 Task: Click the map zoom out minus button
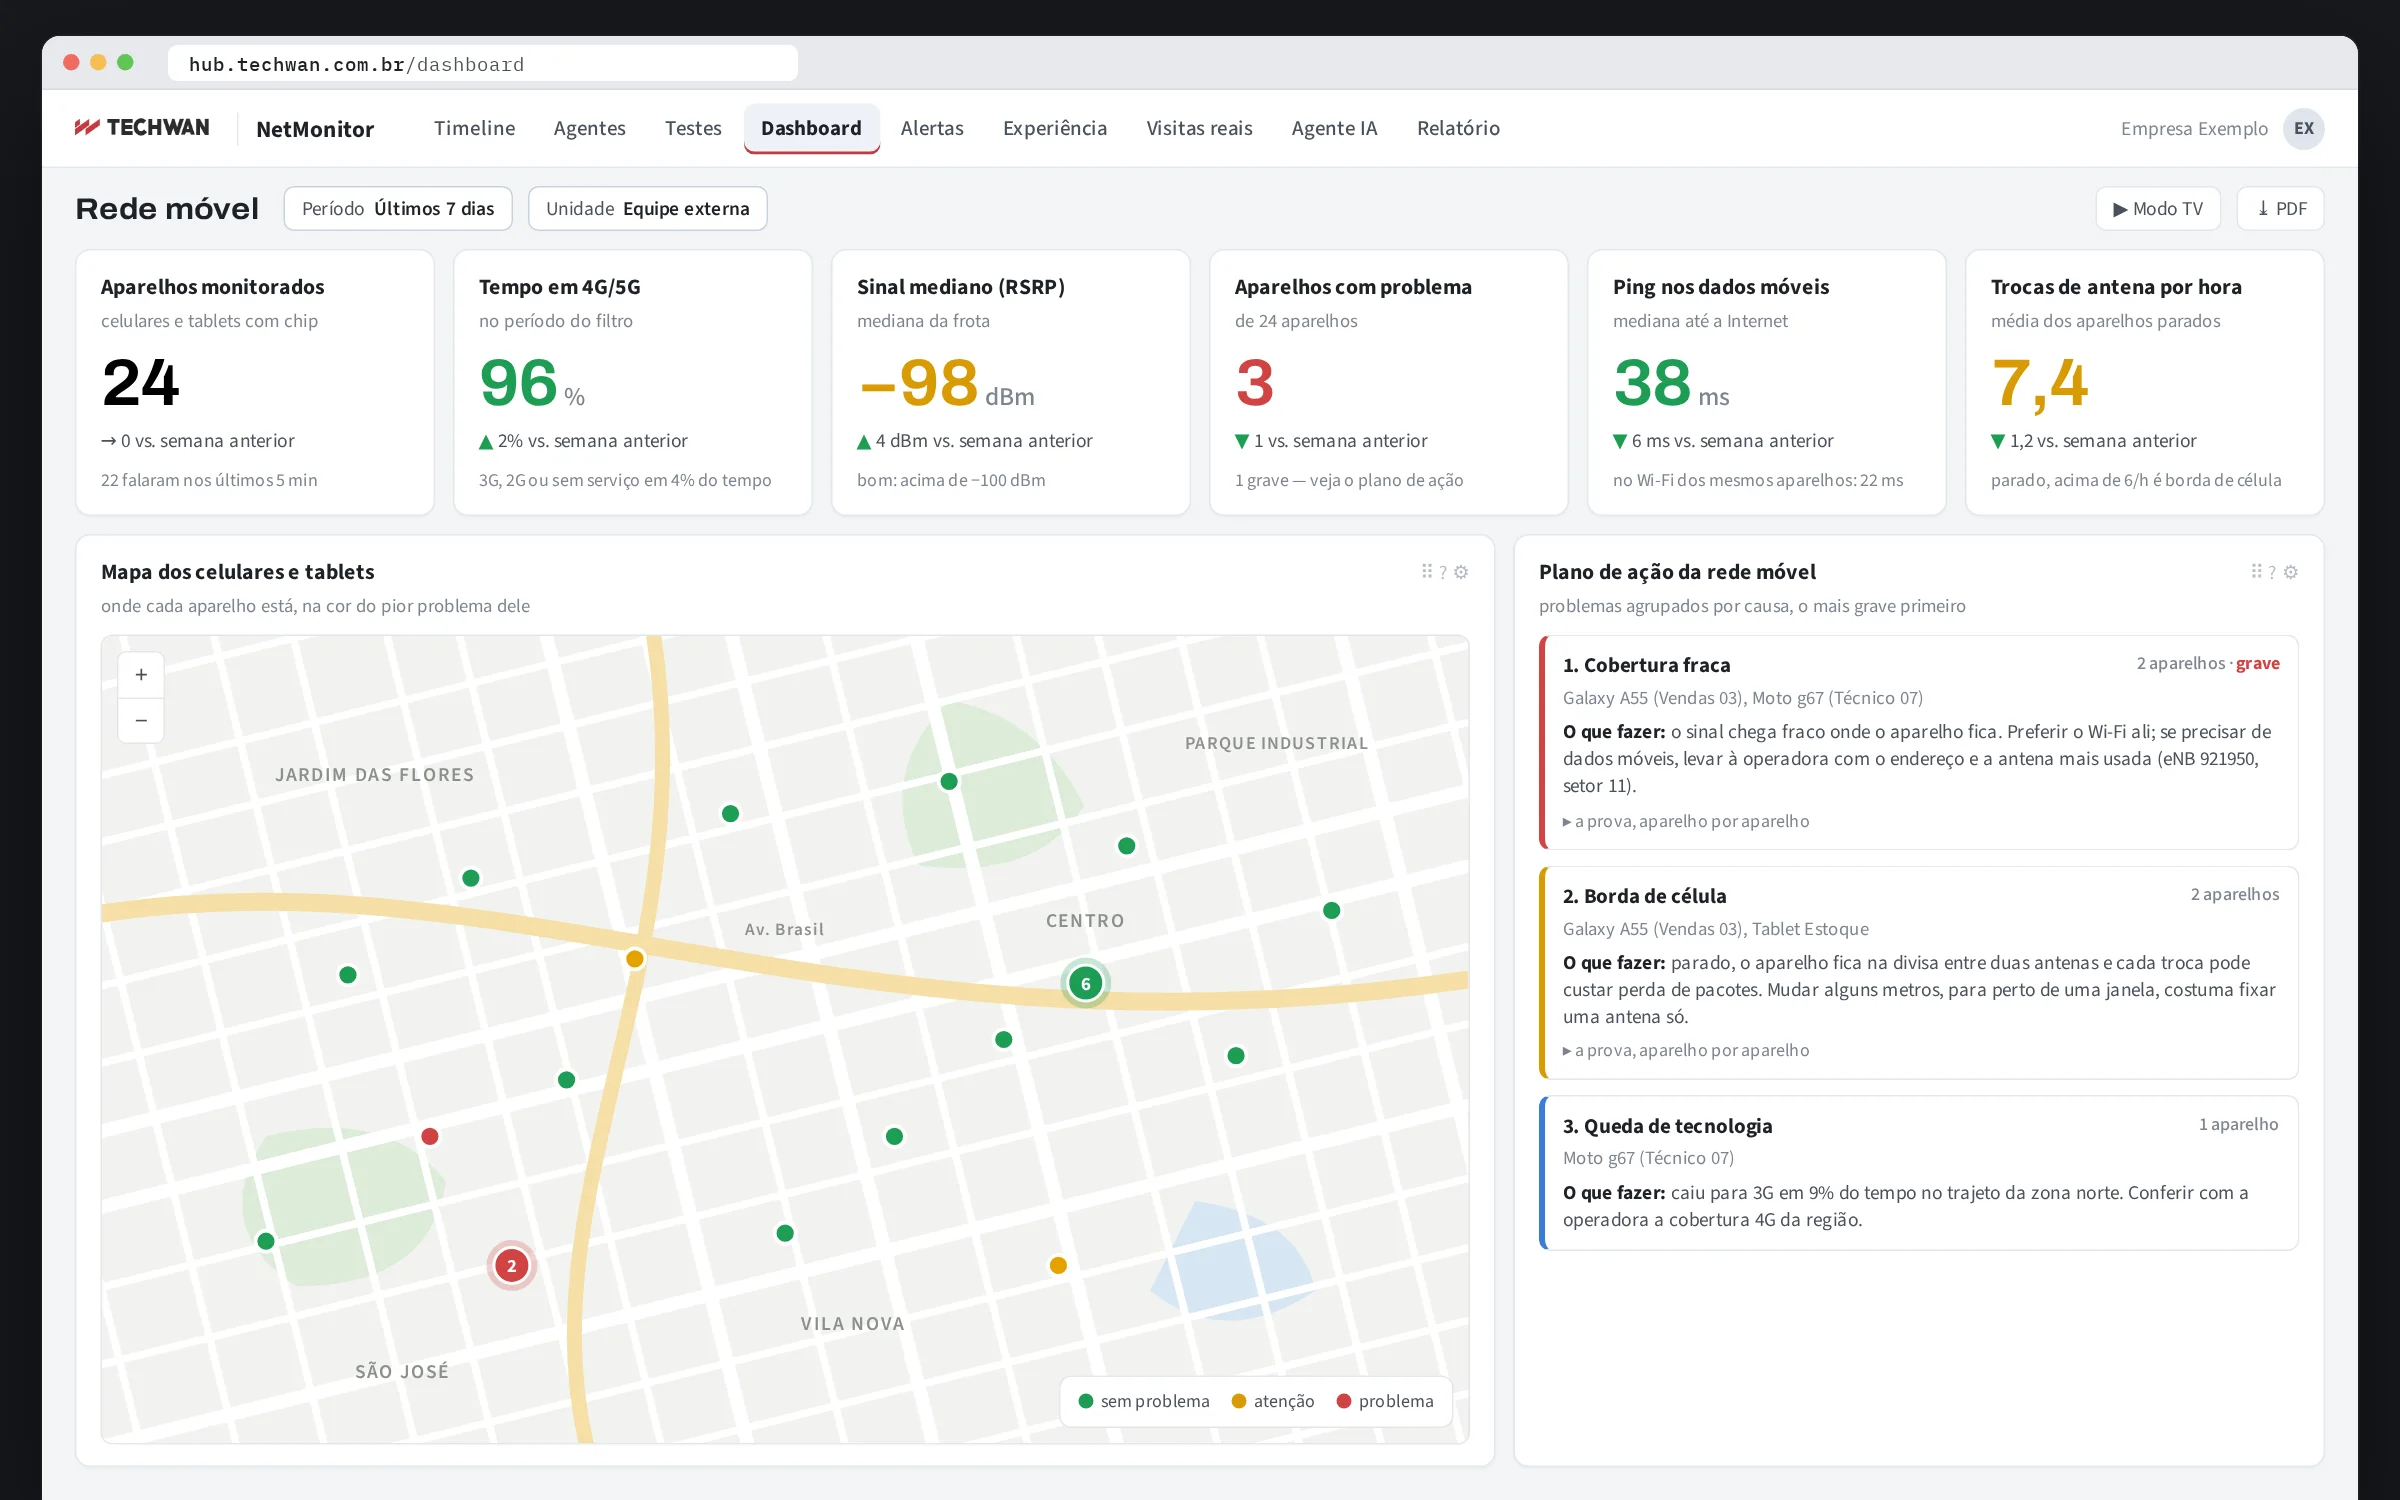141,720
